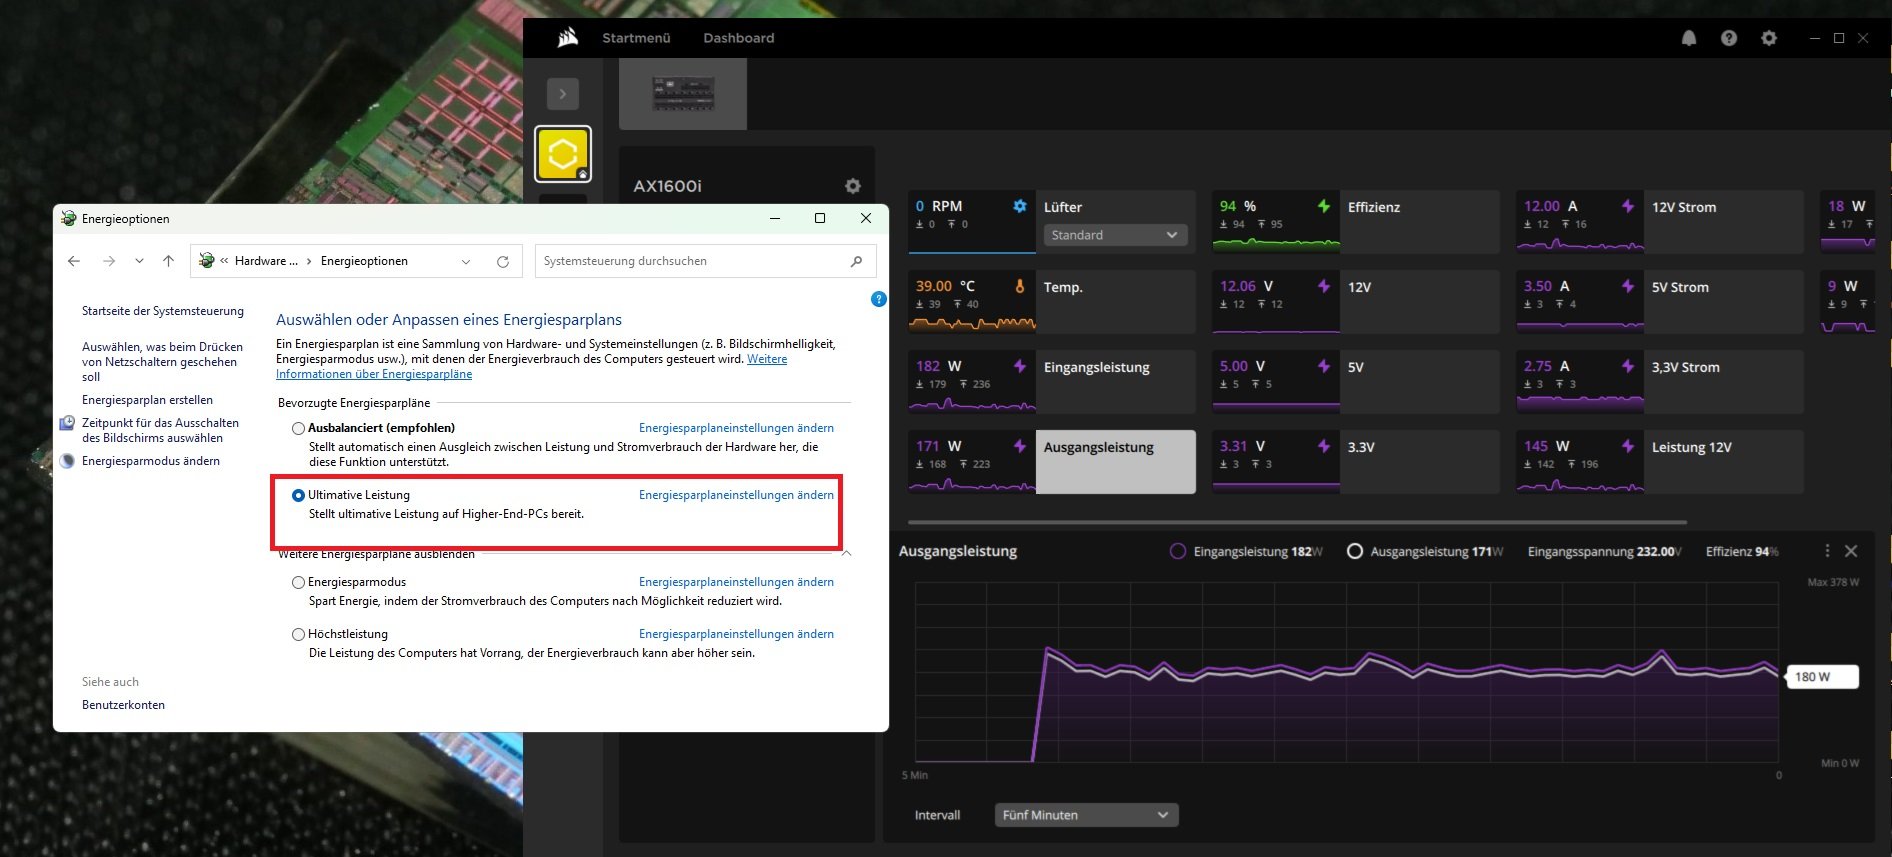This screenshot has width=1892, height=857.
Task: Click the search magnifier in Systemsteuerung
Action: (856, 261)
